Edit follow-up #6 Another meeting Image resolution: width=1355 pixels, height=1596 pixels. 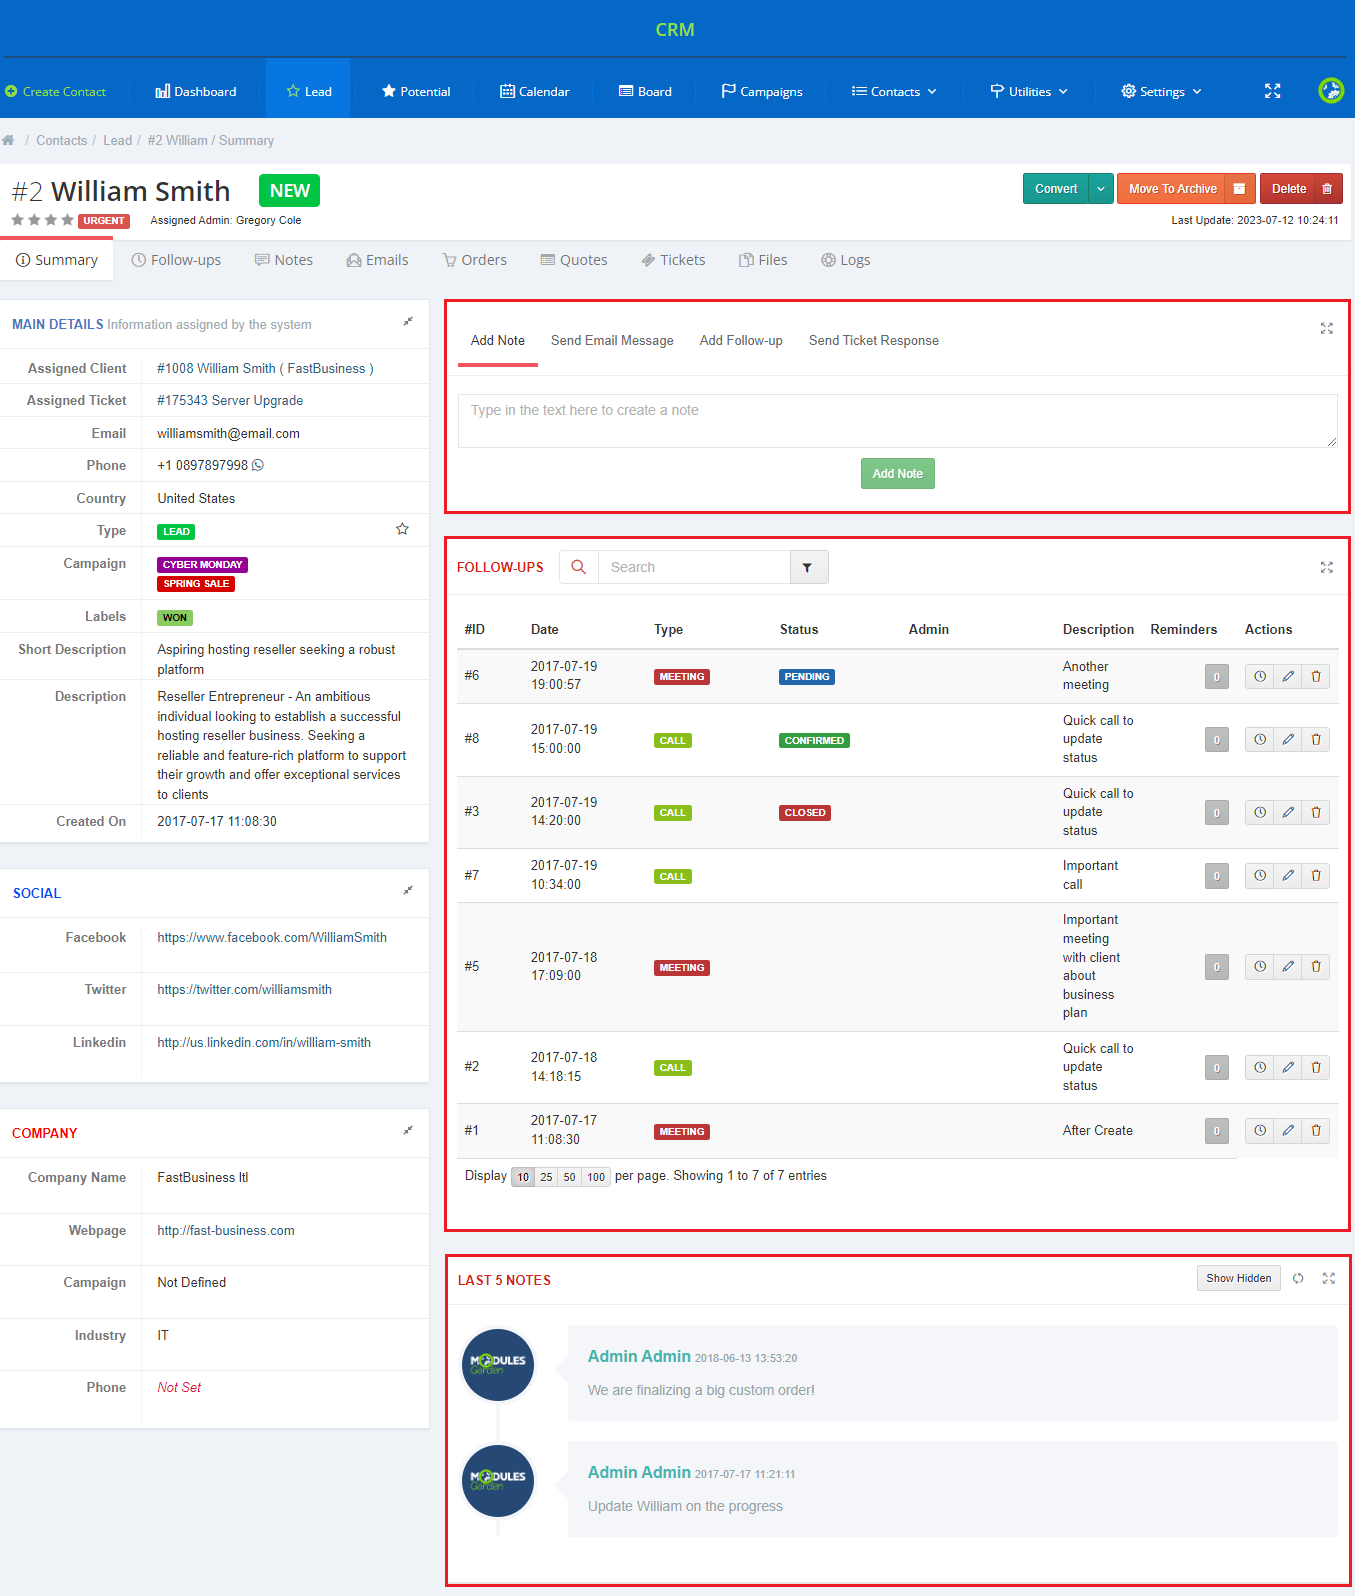coord(1288,676)
